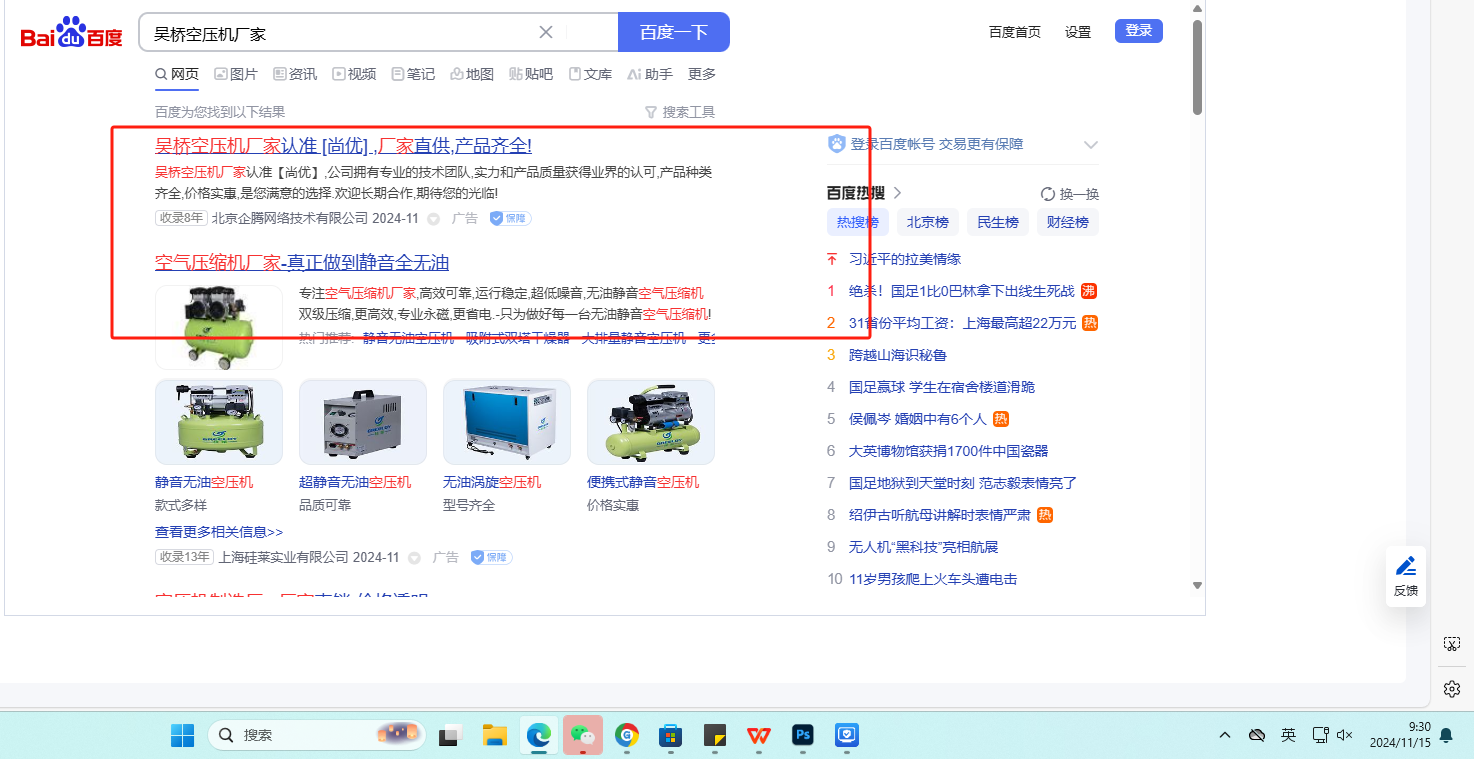
Task: Click the 反馈 feedback pencil button
Action: [1406, 576]
